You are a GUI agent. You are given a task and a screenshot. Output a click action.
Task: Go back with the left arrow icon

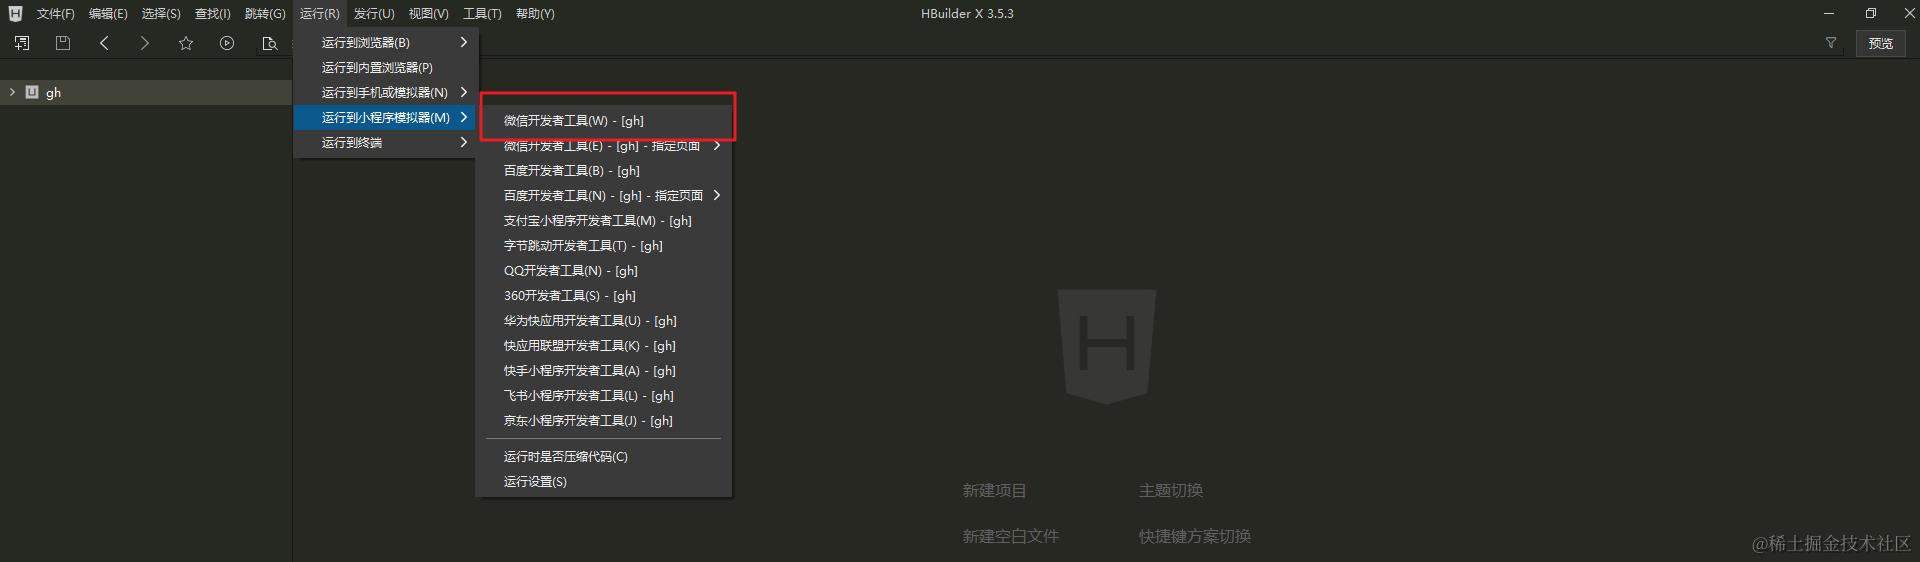click(x=104, y=43)
